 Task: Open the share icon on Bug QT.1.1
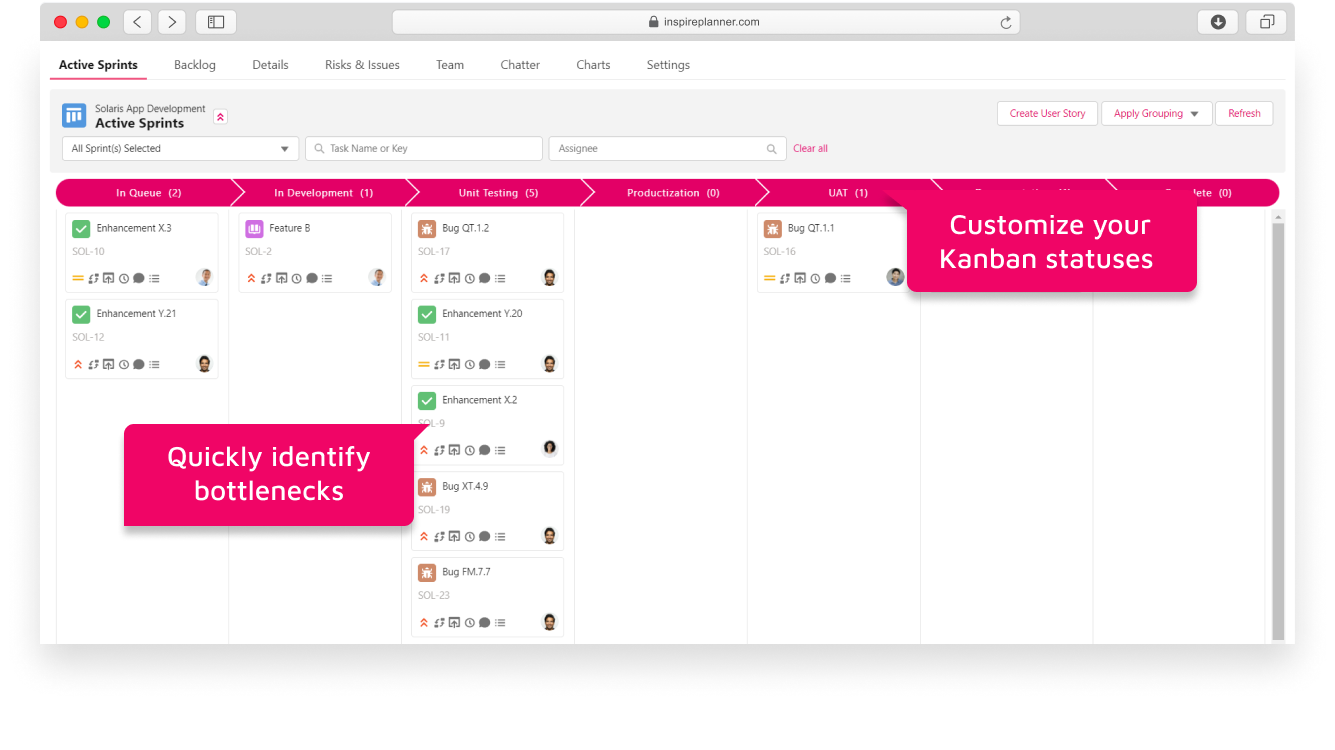pyautogui.click(x=800, y=278)
